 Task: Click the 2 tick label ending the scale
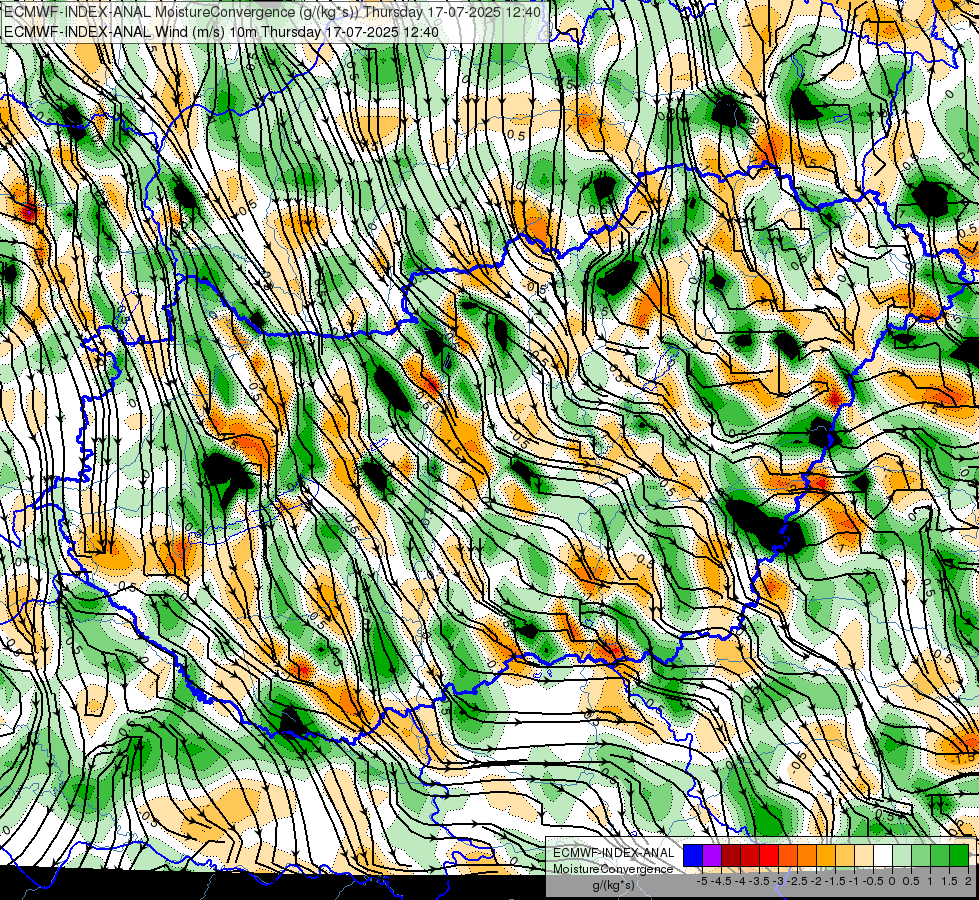coord(968,881)
